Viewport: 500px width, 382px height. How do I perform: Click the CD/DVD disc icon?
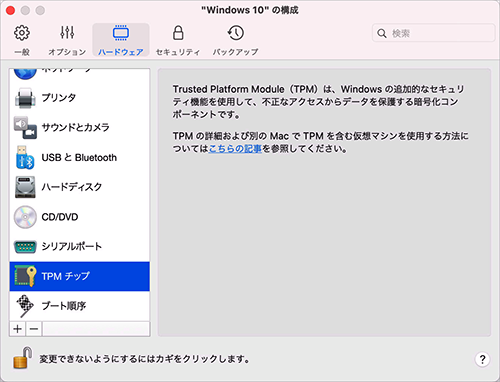(25, 217)
